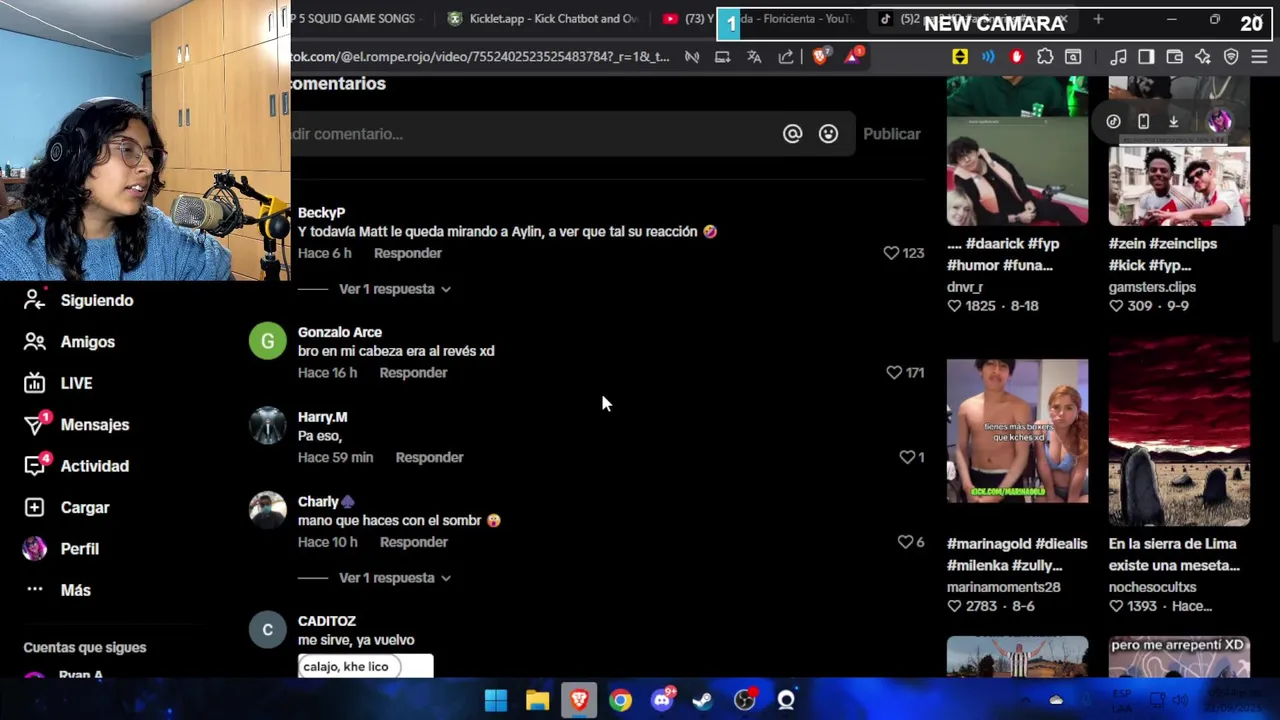Click the install app icon in address bar

[722, 57]
